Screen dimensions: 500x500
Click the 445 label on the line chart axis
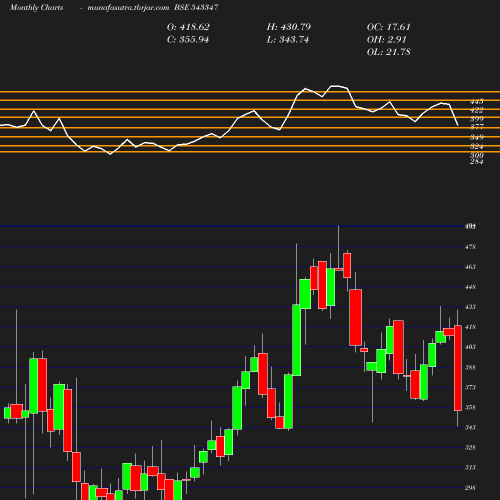point(476,101)
